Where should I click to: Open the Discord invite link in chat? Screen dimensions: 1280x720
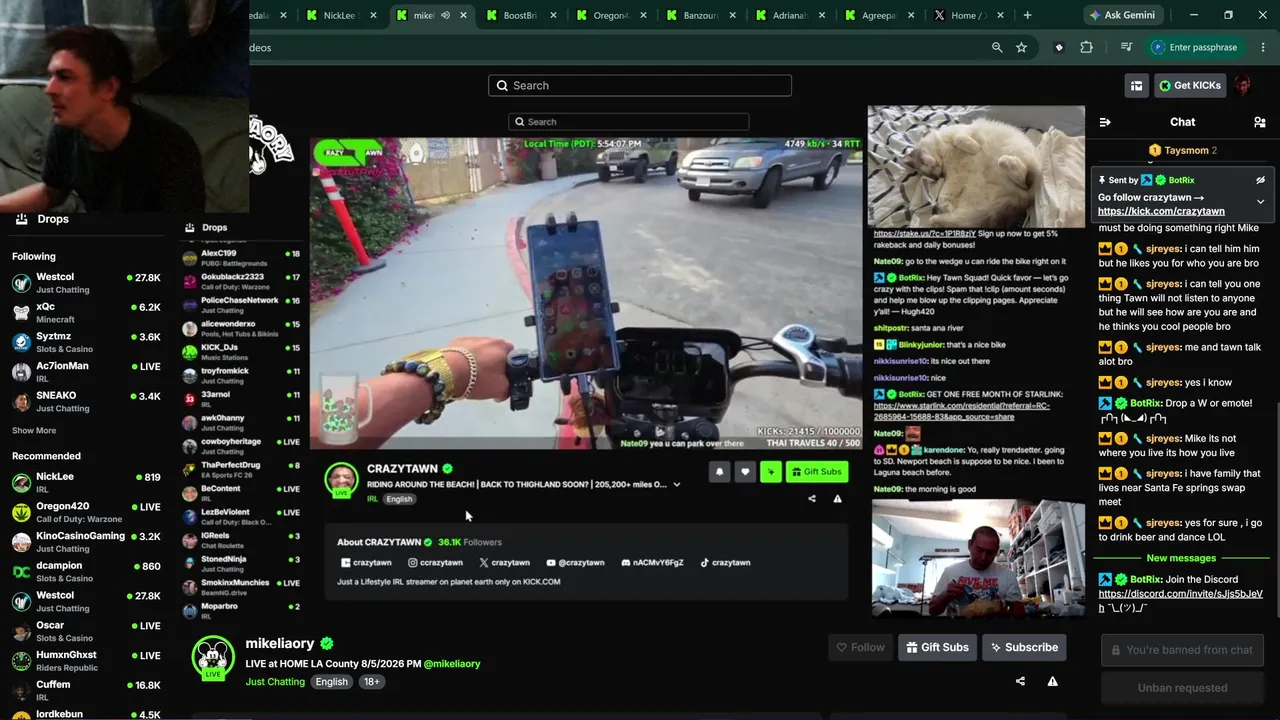point(1180,600)
